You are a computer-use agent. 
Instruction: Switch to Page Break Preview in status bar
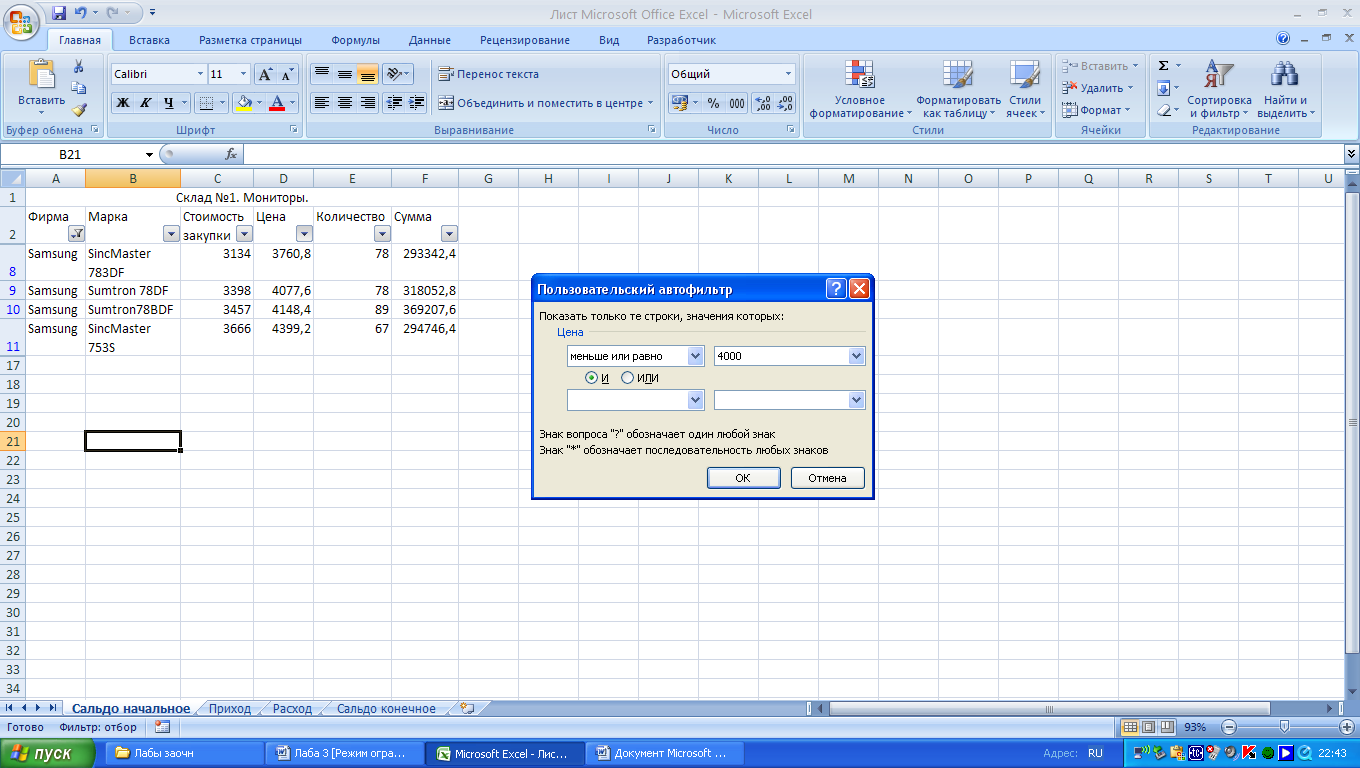tap(1168, 727)
